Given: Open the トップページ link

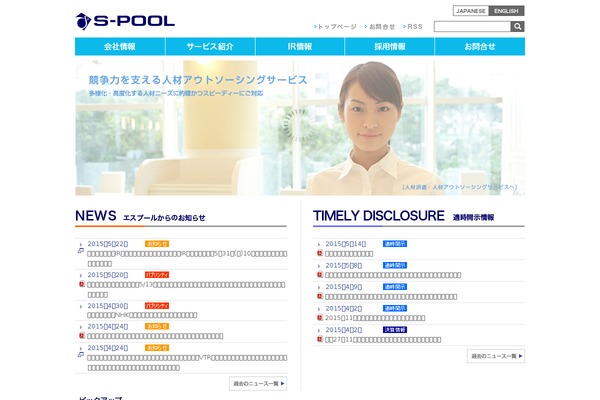Looking at the screenshot, I should (335, 26).
